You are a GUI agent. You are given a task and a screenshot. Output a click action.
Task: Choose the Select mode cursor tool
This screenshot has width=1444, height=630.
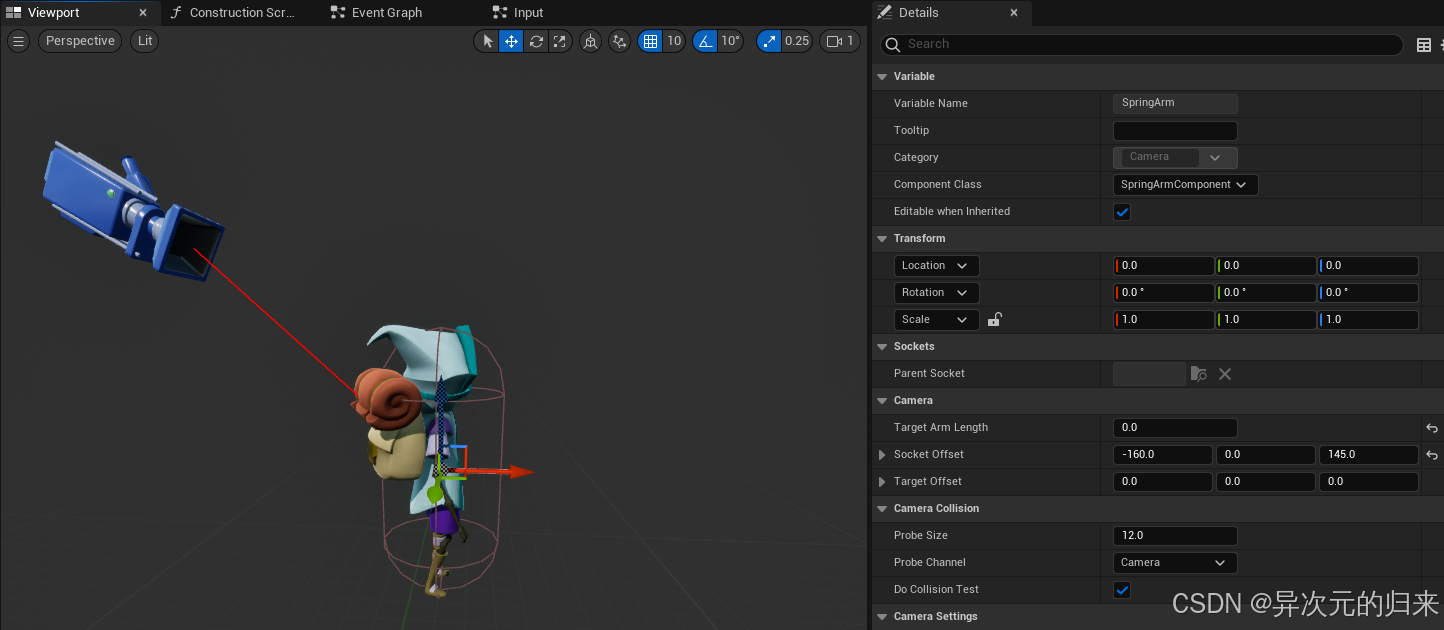tap(487, 41)
